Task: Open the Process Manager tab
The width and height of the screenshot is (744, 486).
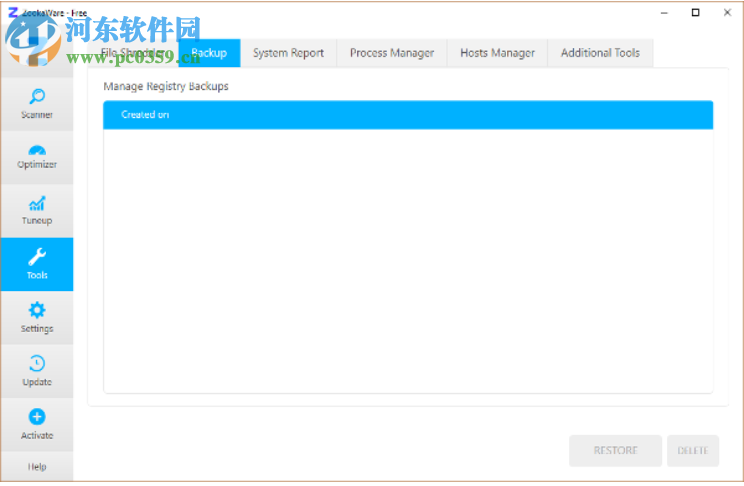Action: (392, 53)
